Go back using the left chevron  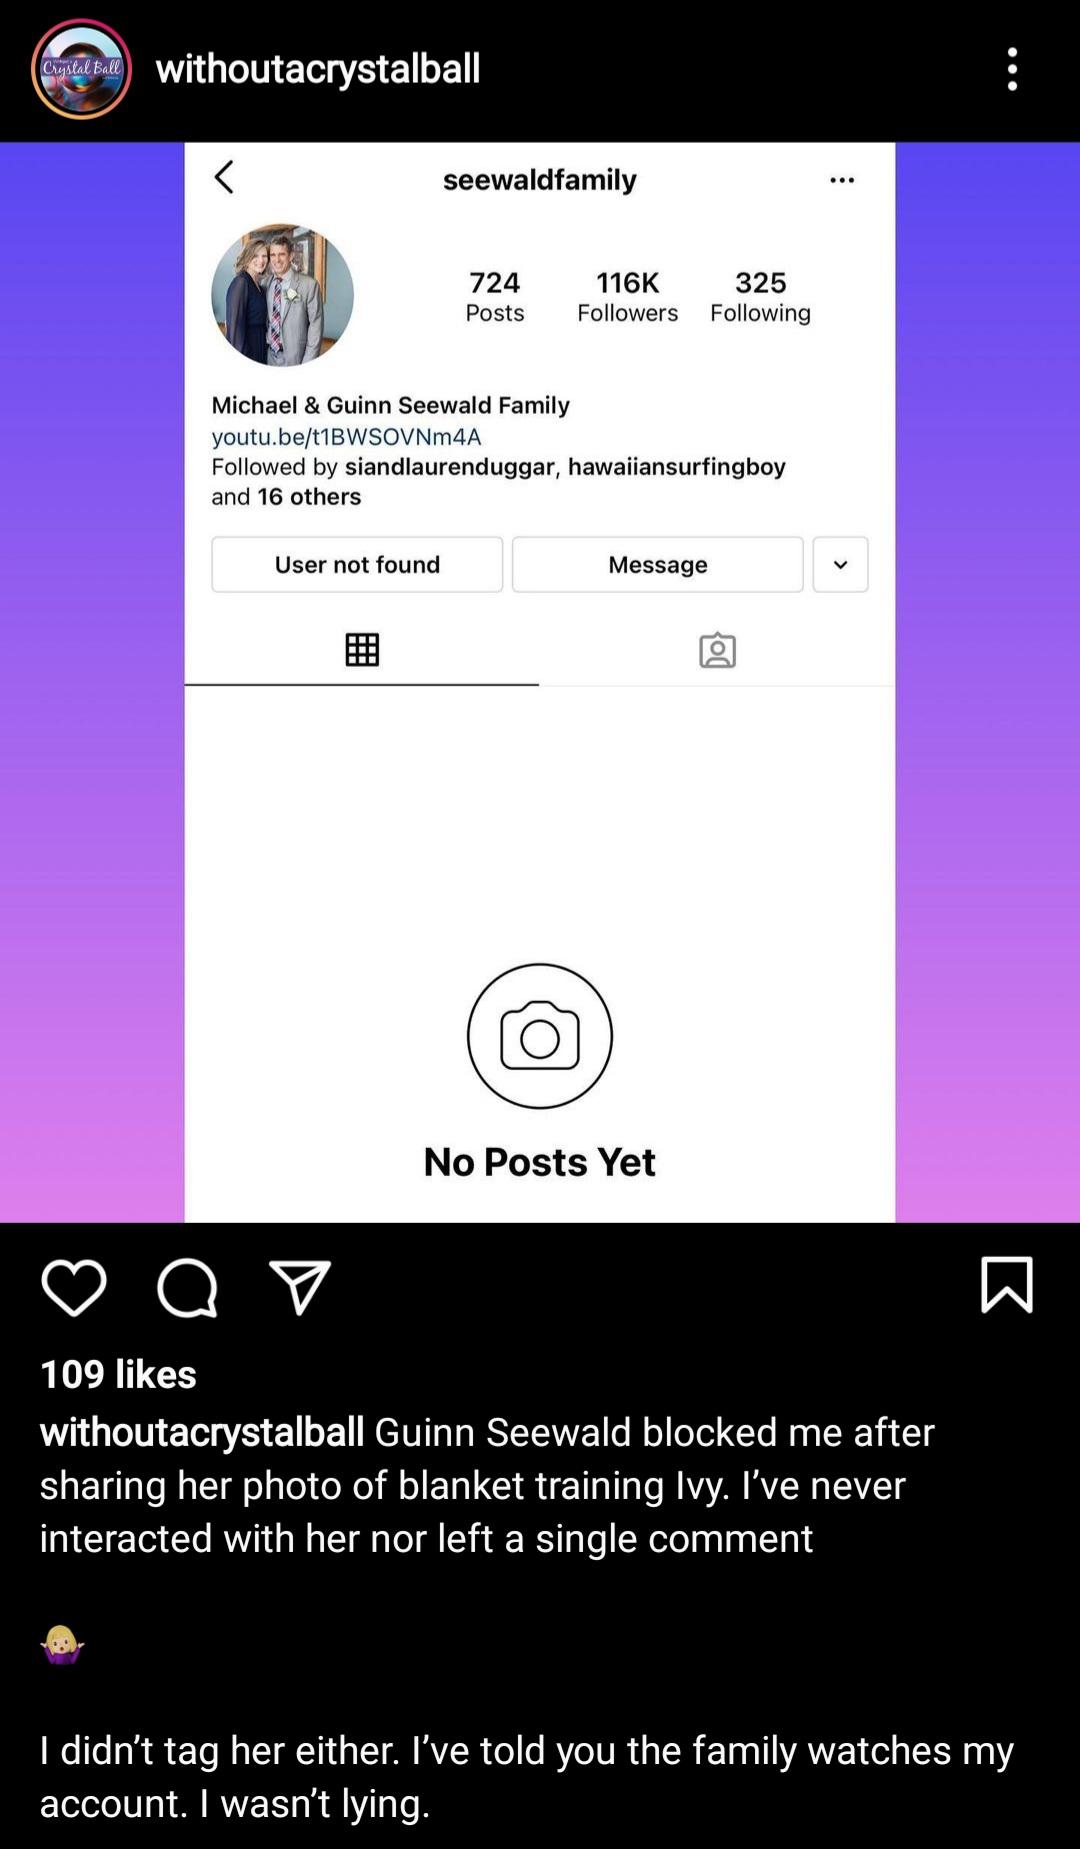pos(224,178)
